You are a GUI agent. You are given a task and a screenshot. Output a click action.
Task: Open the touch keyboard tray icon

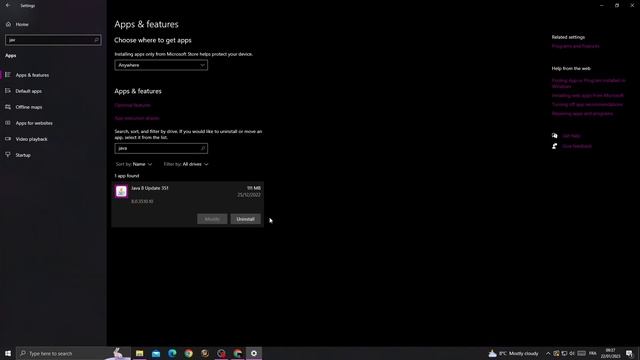(x=582, y=353)
